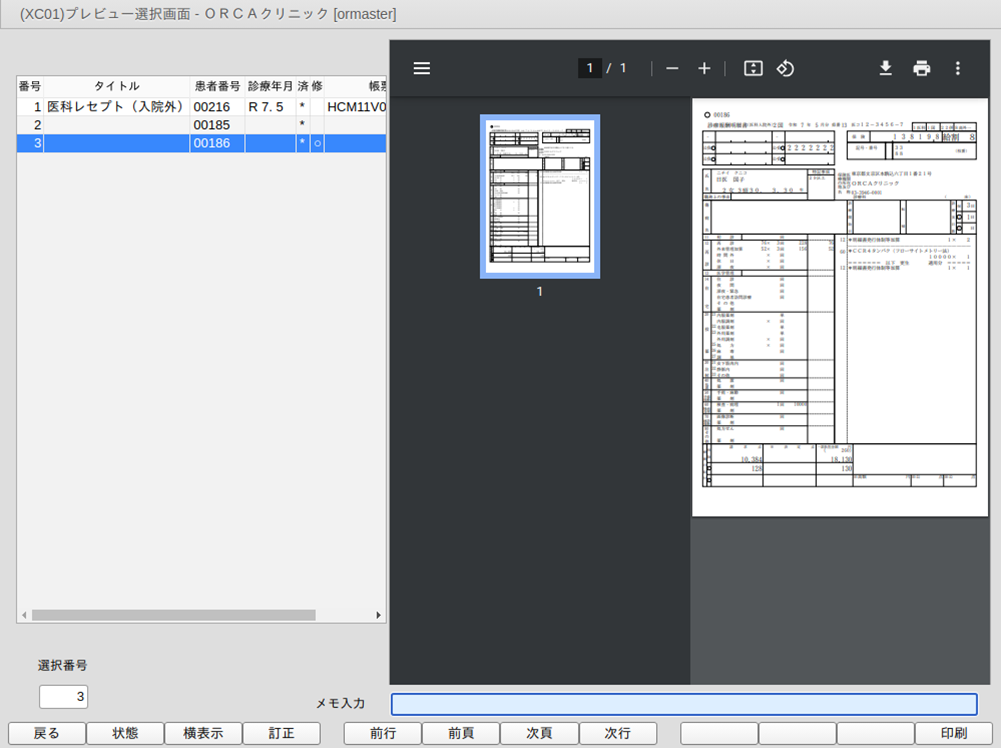The height and width of the screenshot is (748, 1001).
Task: Click the メモ入力 text field
Action: tap(683, 704)
